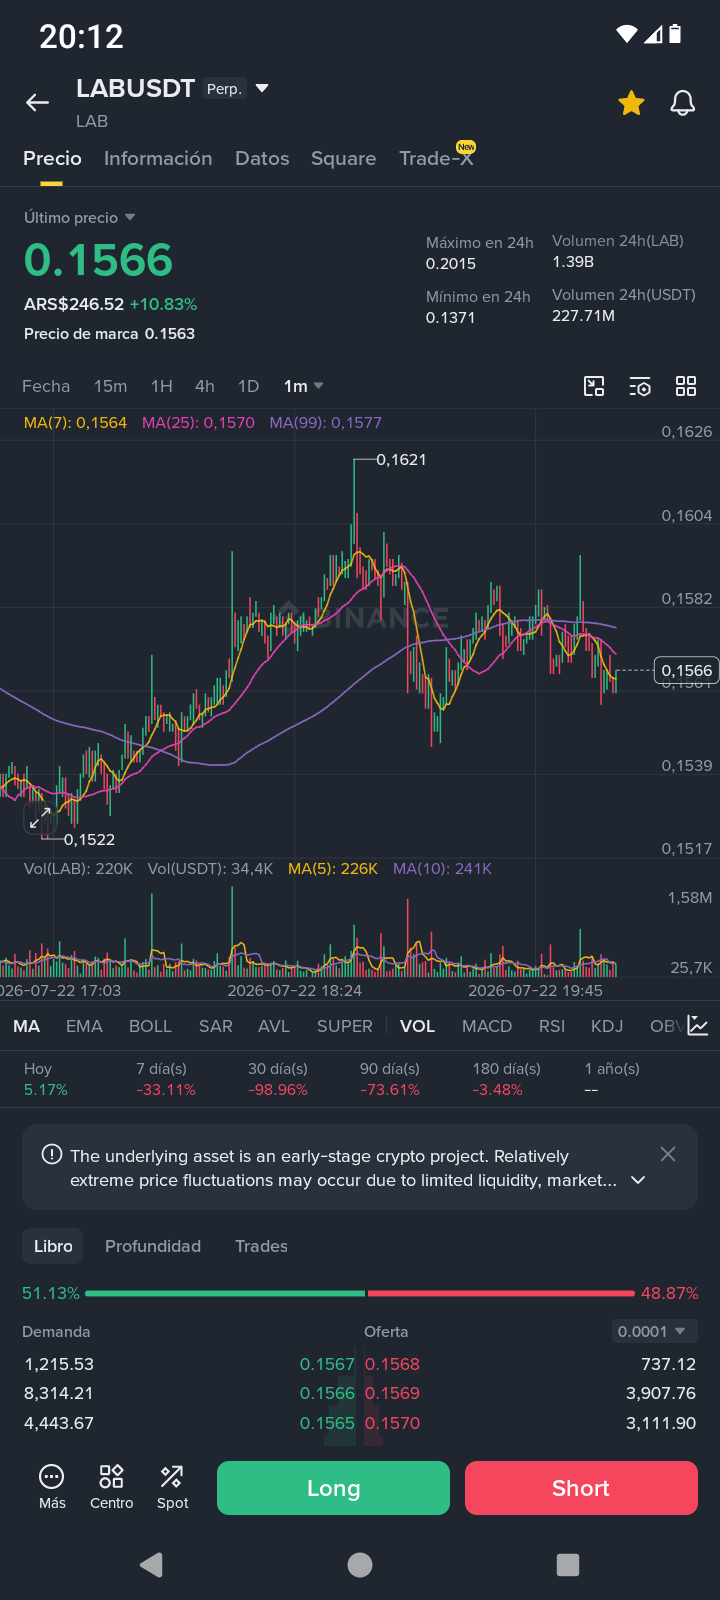This screenshot has width=720, height=1600.
Task: Switch to the Información tab
Action: click(158, 158)
